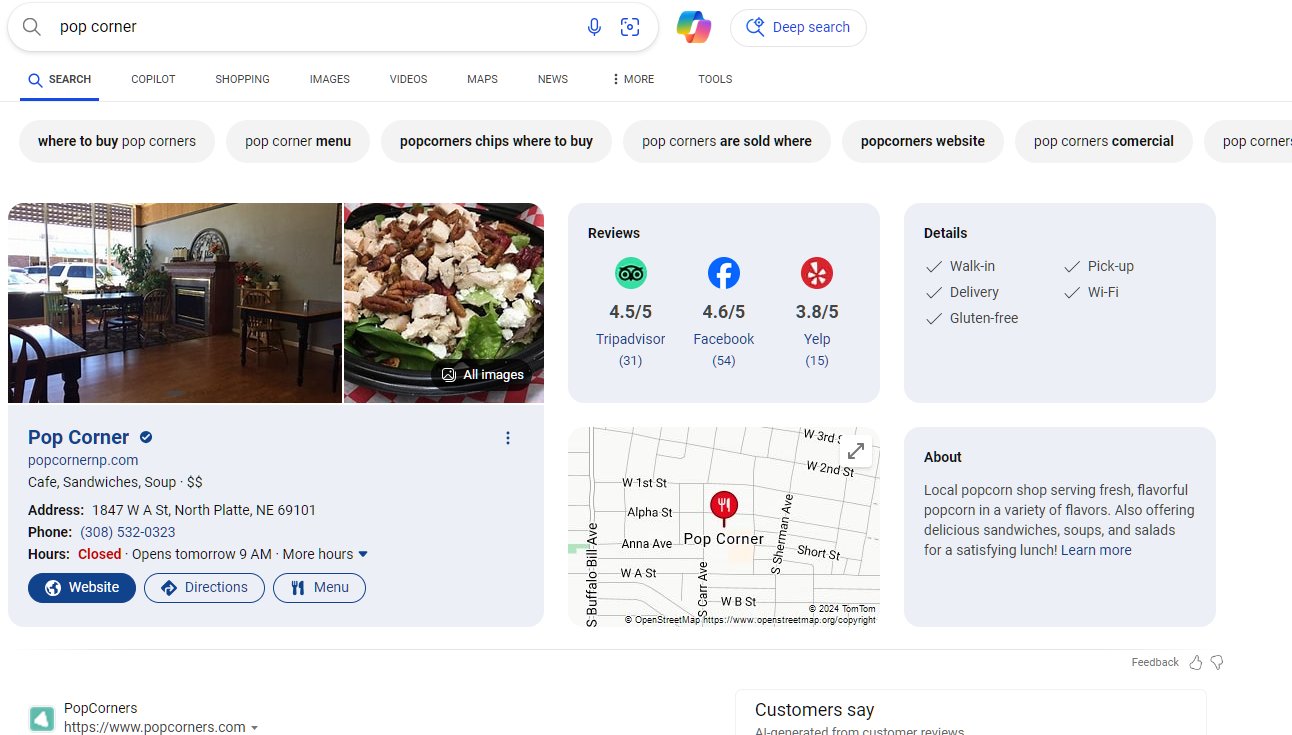The height and width of the screenshot is (735, 1292).
Task: Open Facebook reviews link
Action: pos(724,339)
